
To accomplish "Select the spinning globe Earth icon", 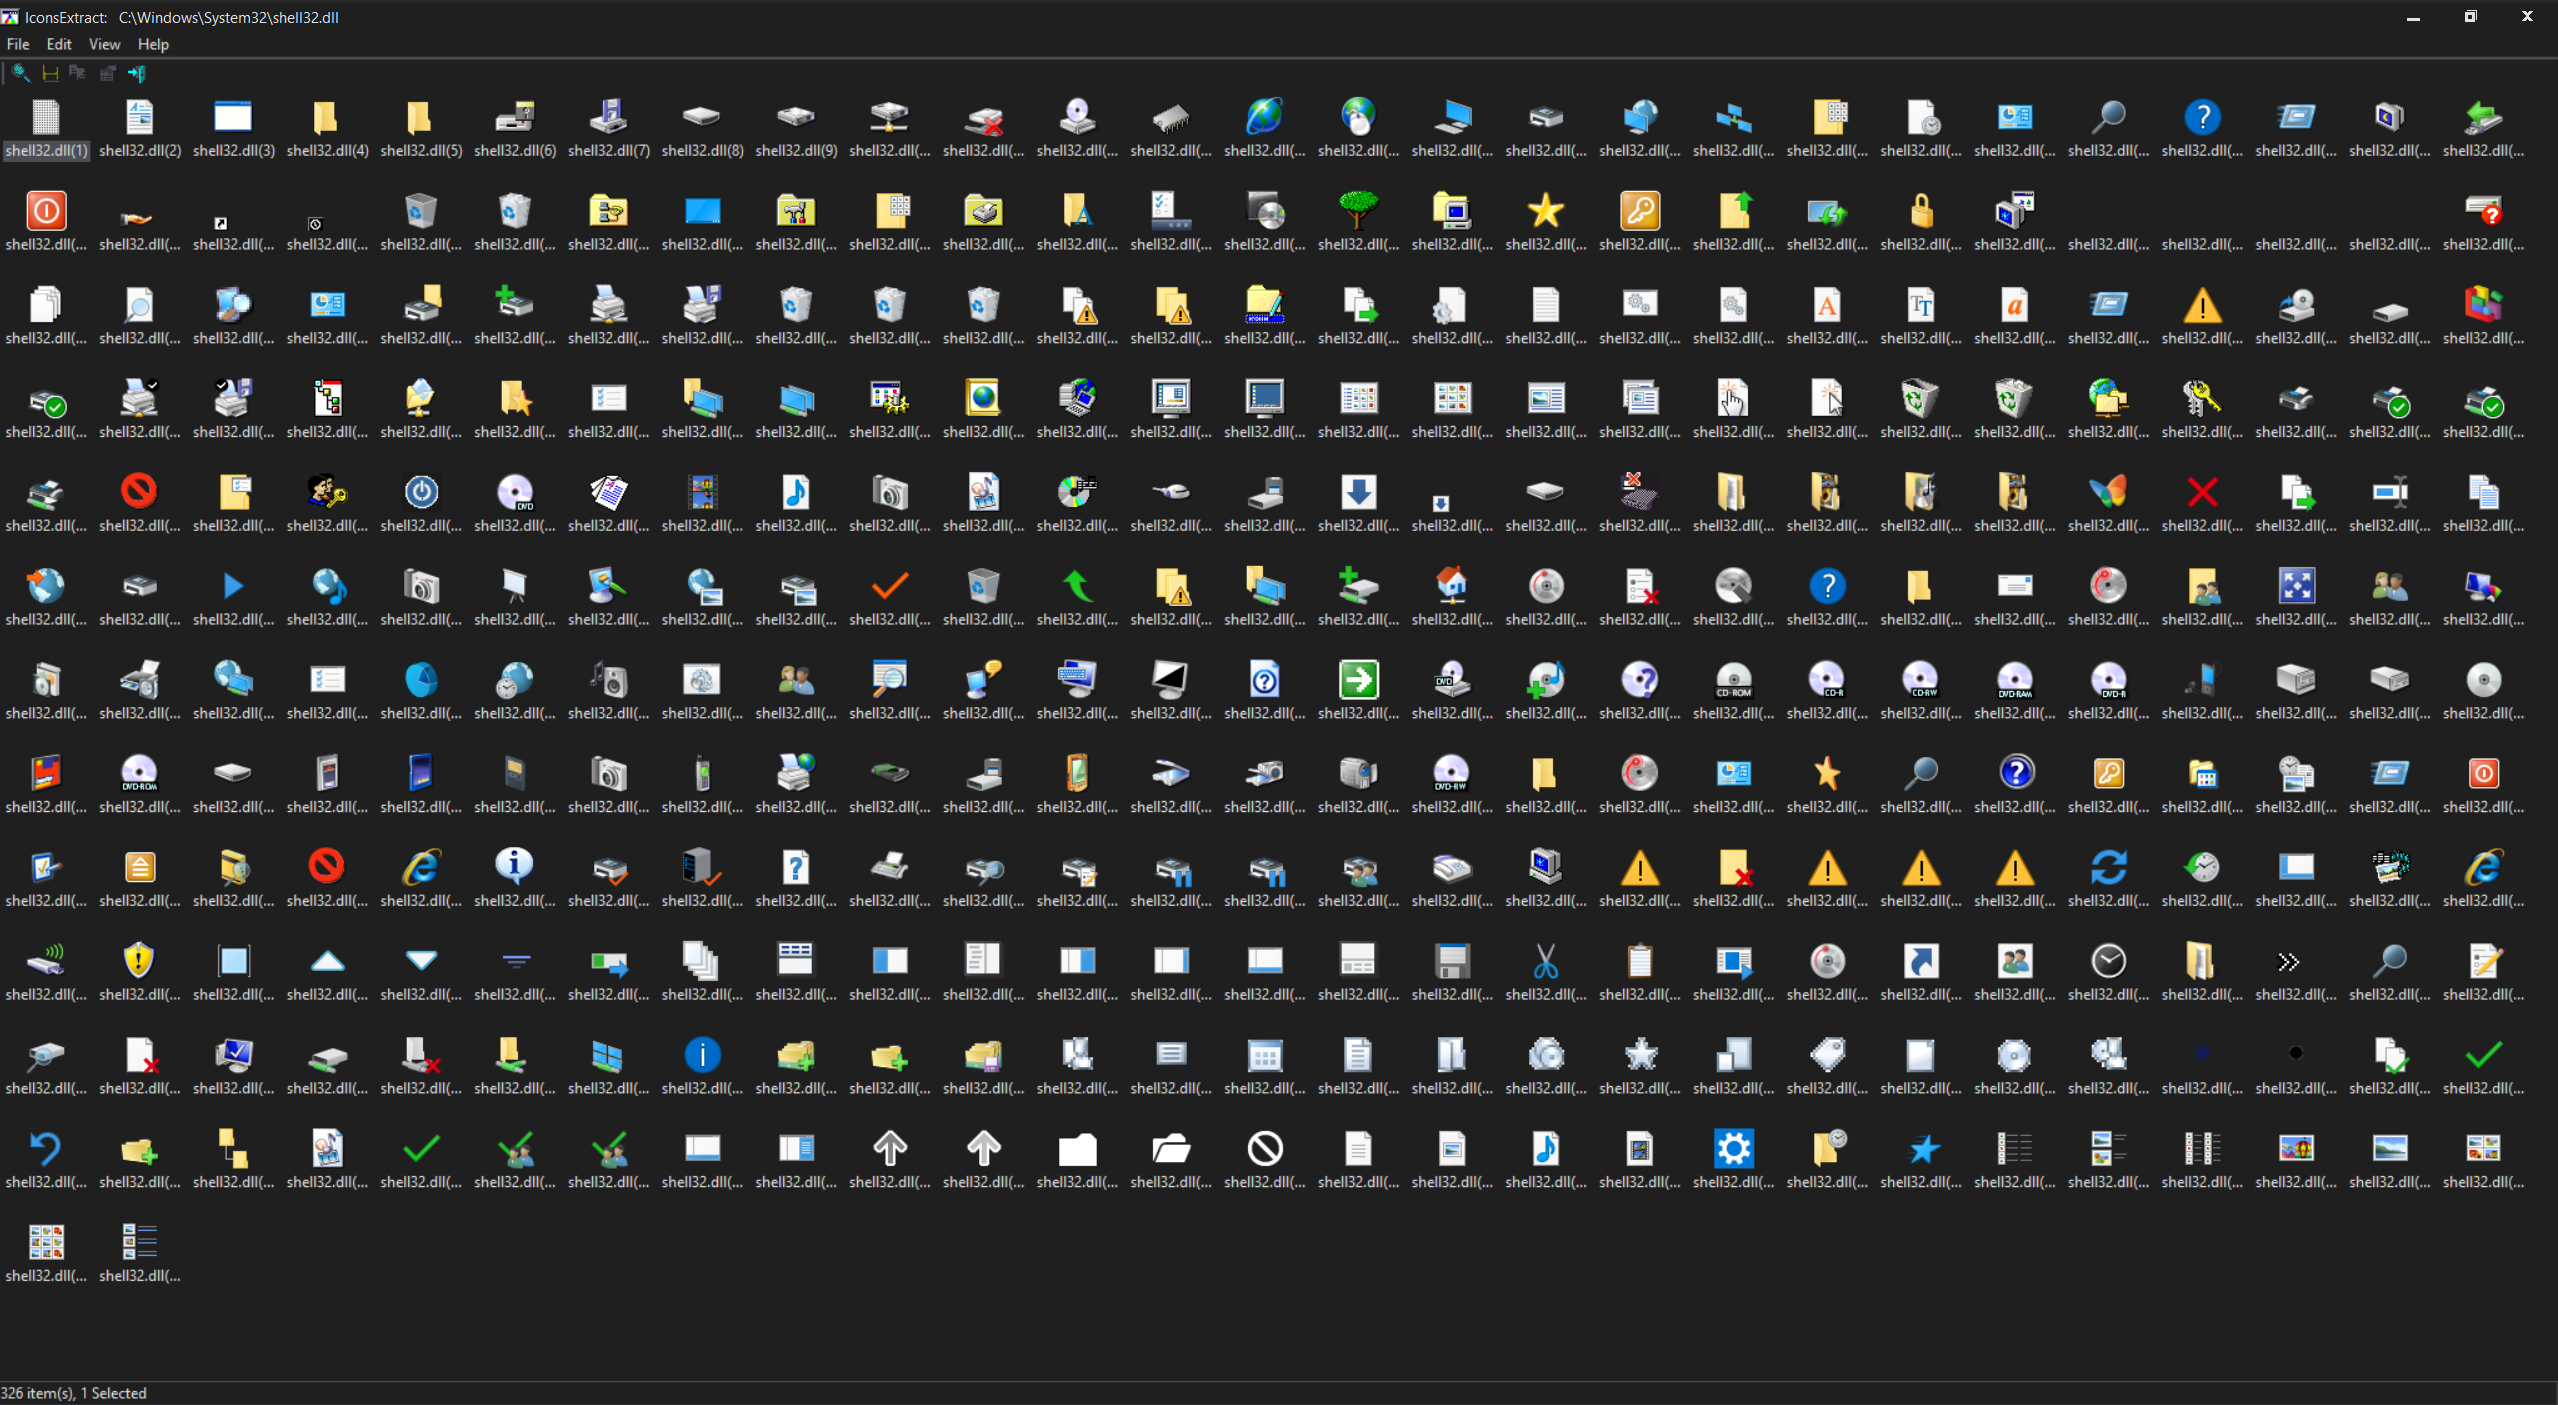I will pyautogui.click(x=1264, y=118).
